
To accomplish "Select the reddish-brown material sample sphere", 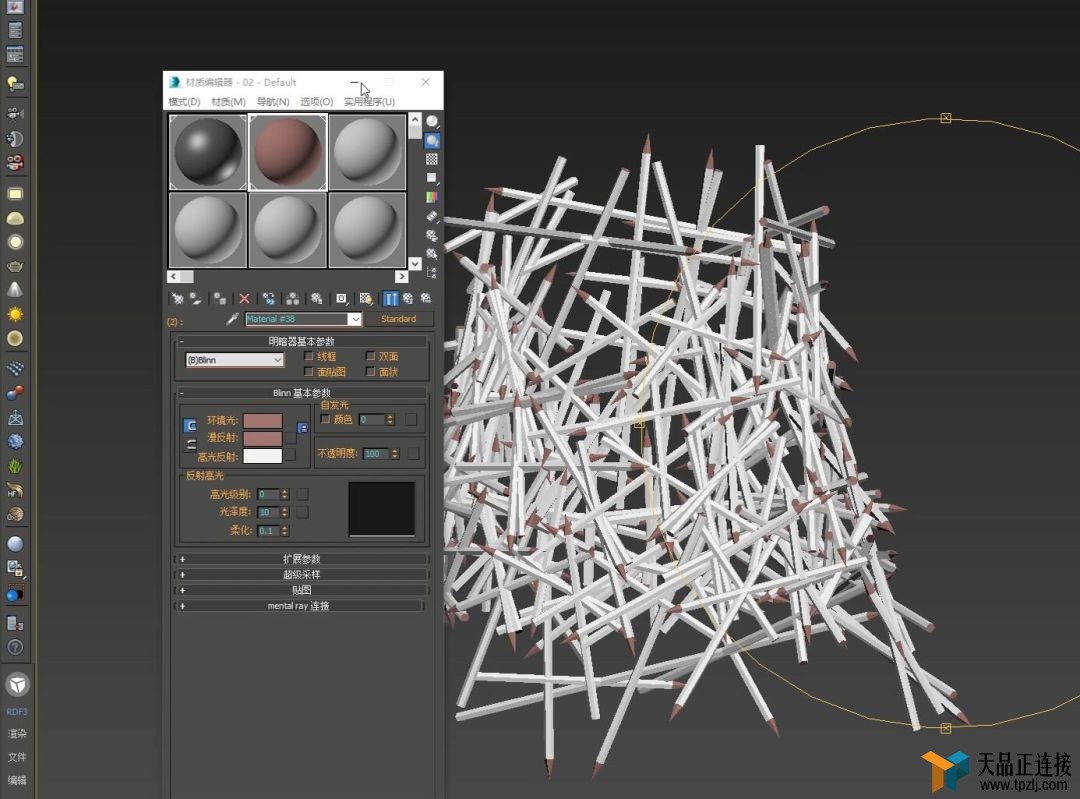I will tap(287, 152).
